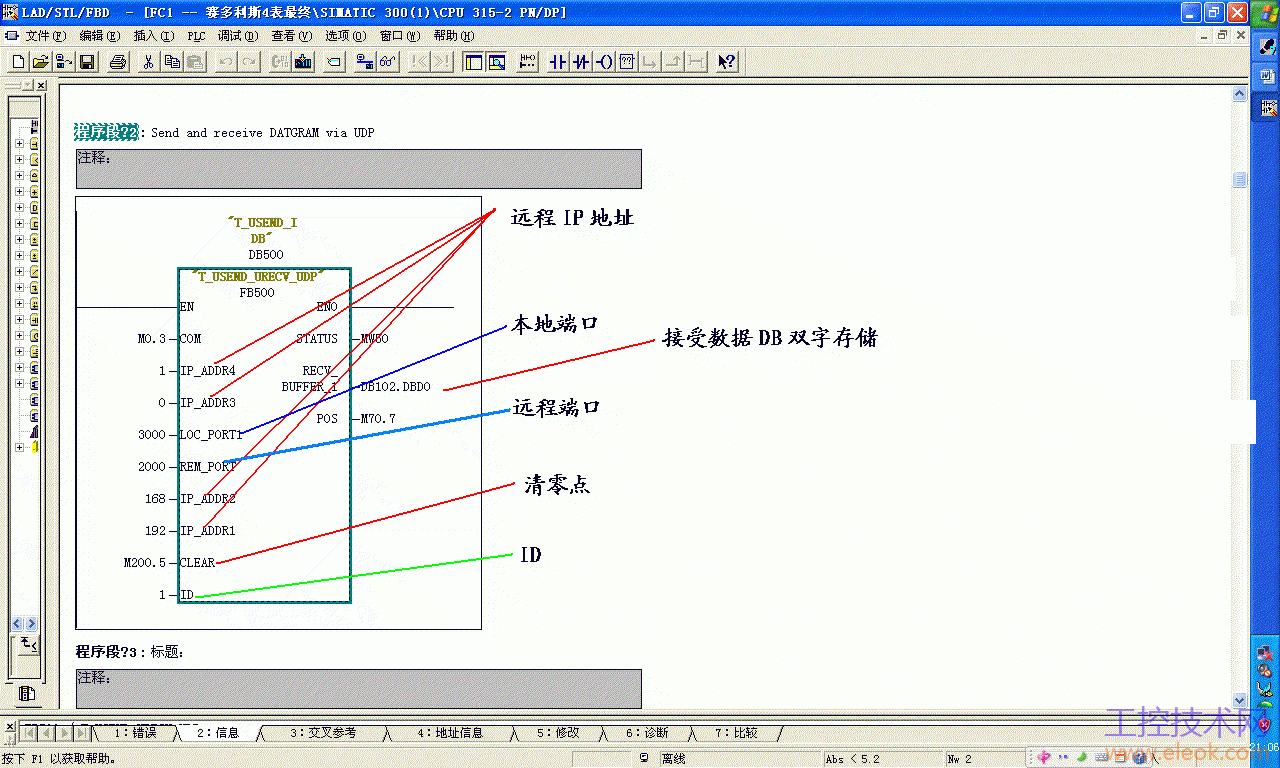
Task: Create a new block with New icon
Action: coord(18,62)
